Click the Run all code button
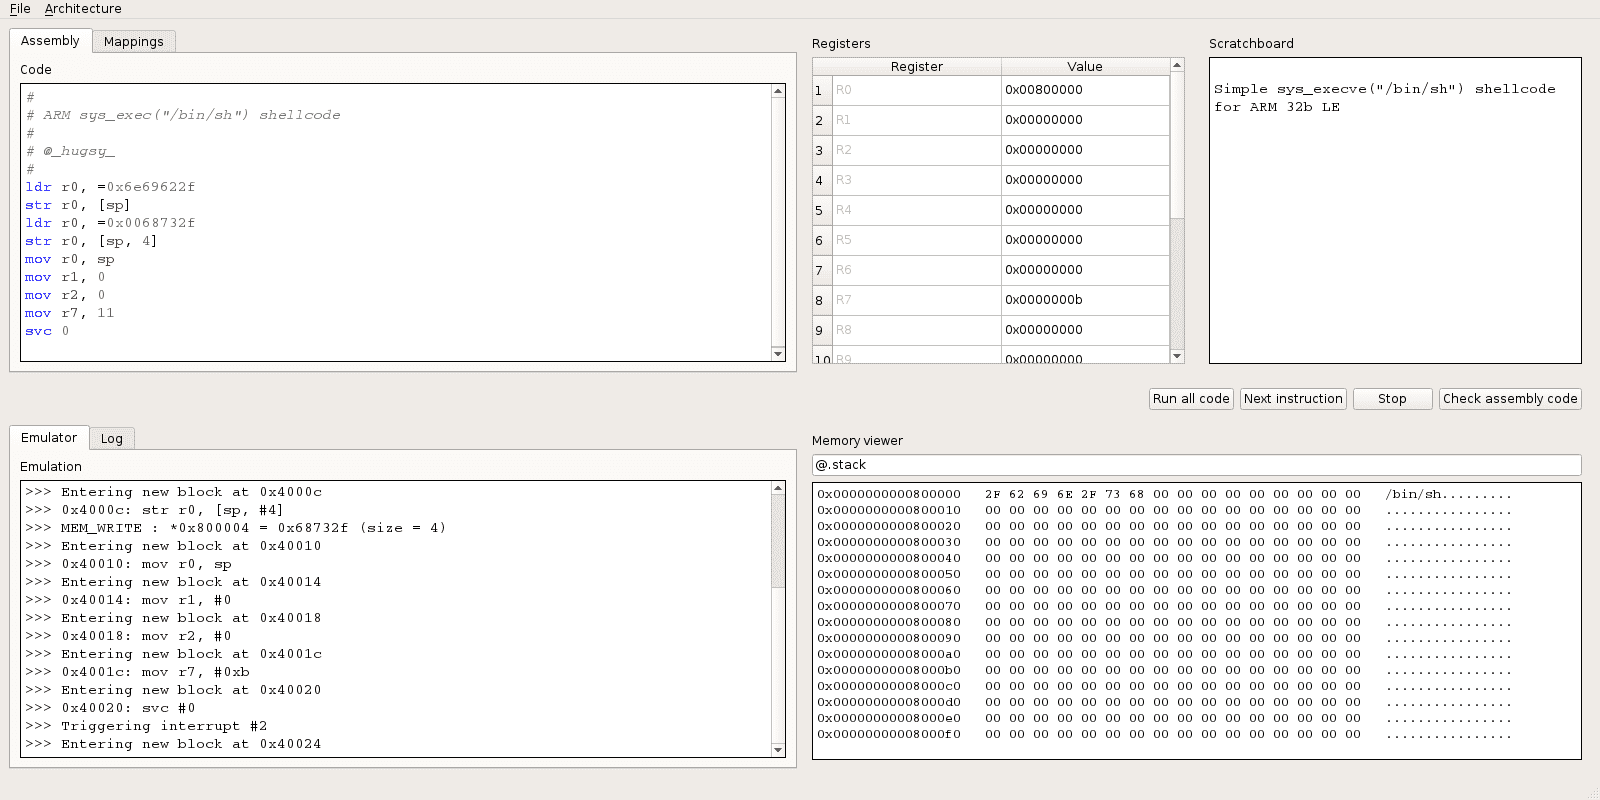The height and width of the screenshot is (800, 1600). coord(1191,399)
